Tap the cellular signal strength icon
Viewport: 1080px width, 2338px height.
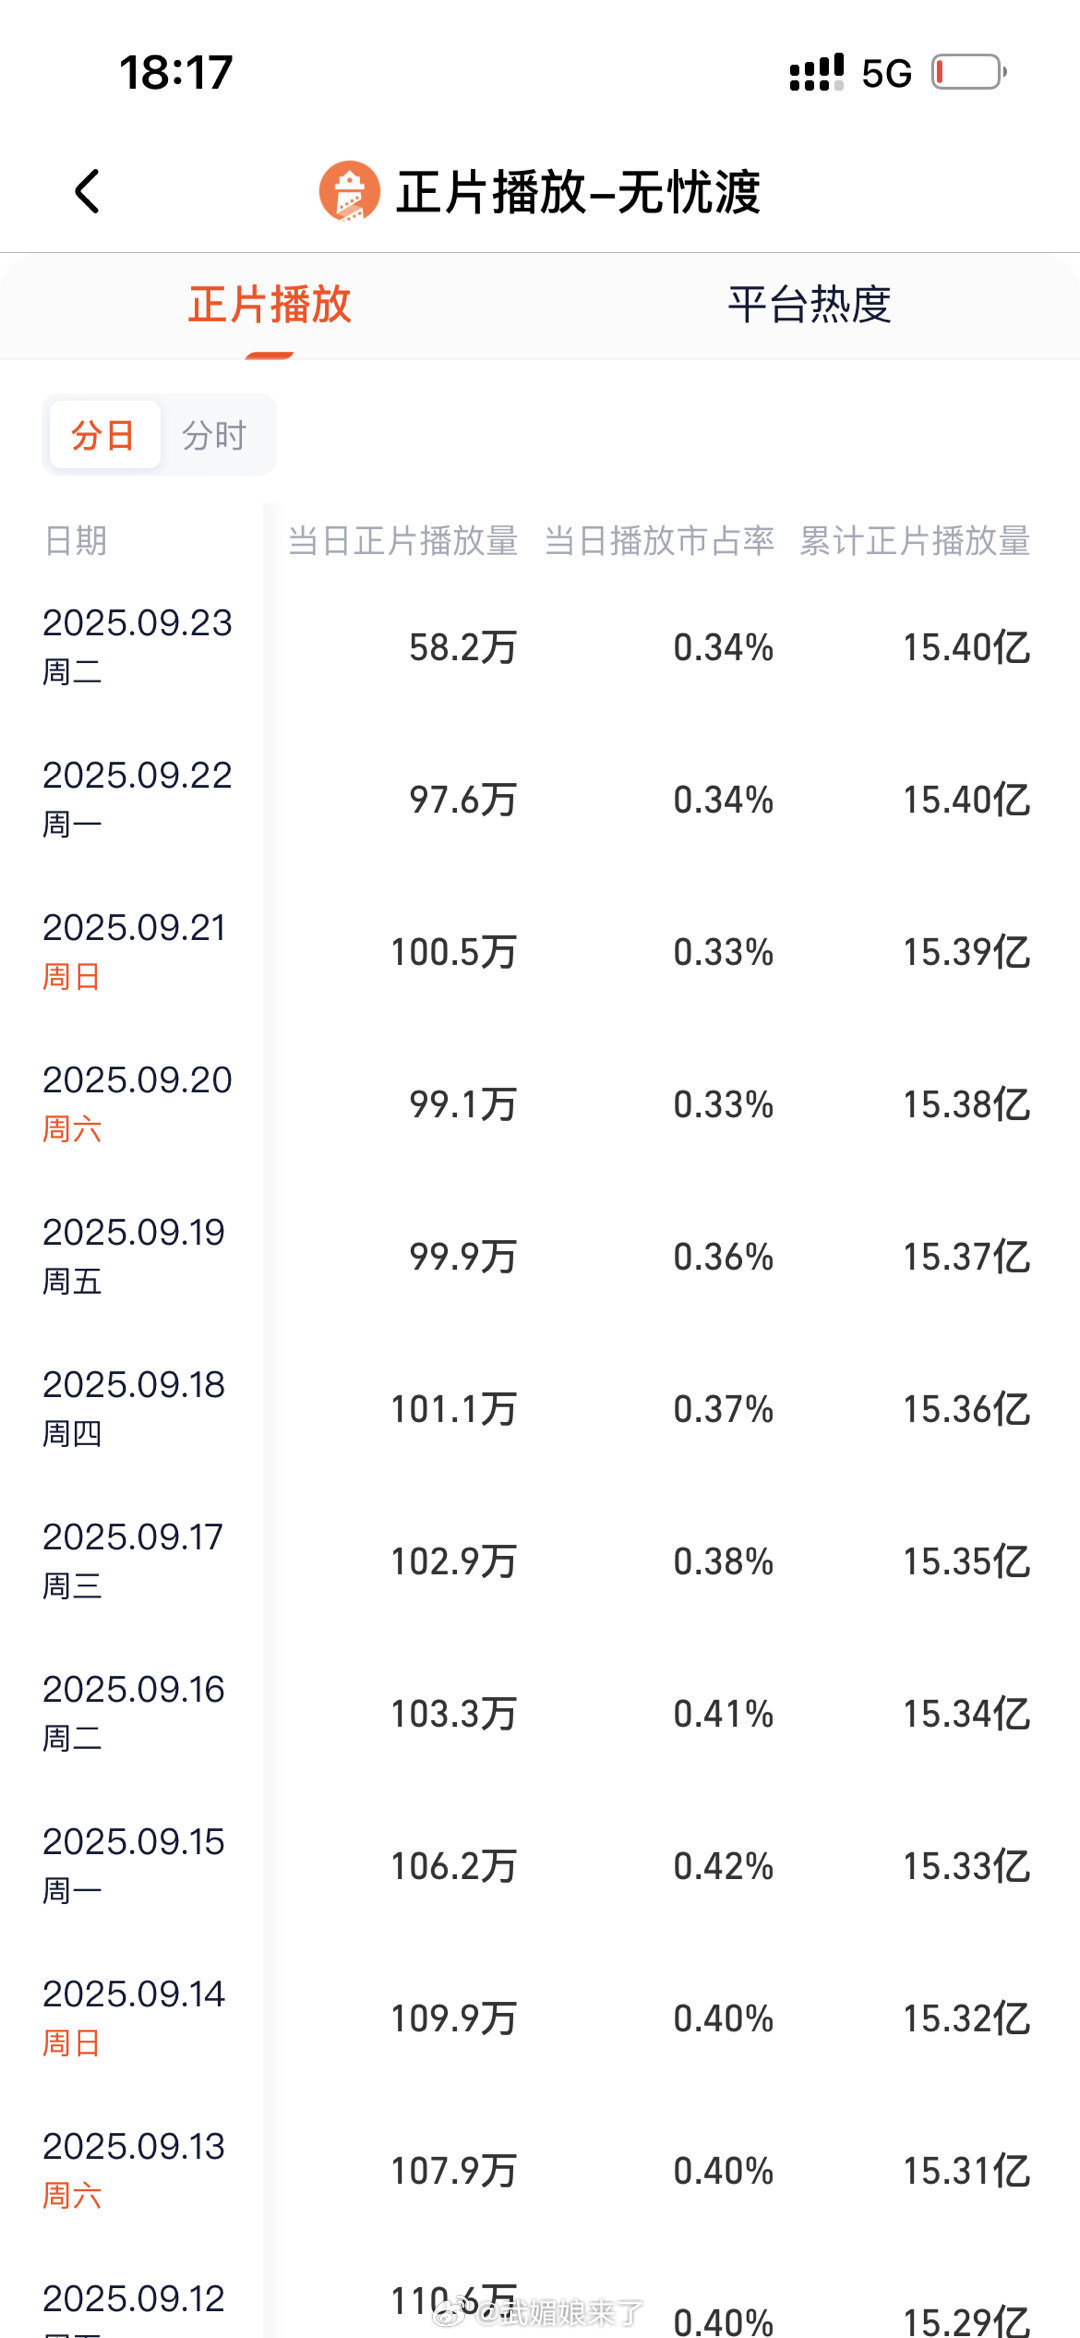pos(816,73)
